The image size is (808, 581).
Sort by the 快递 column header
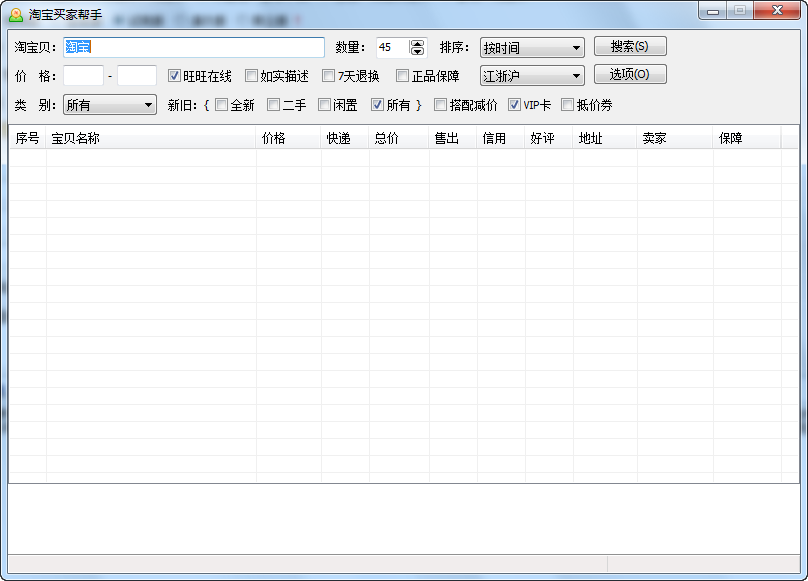tap(345, 138)
